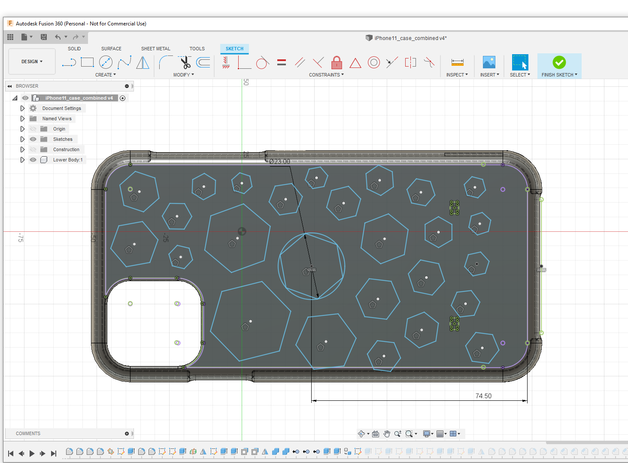Select the Offset tool
The width and height of the screenshot is (628, 472).
203,62
